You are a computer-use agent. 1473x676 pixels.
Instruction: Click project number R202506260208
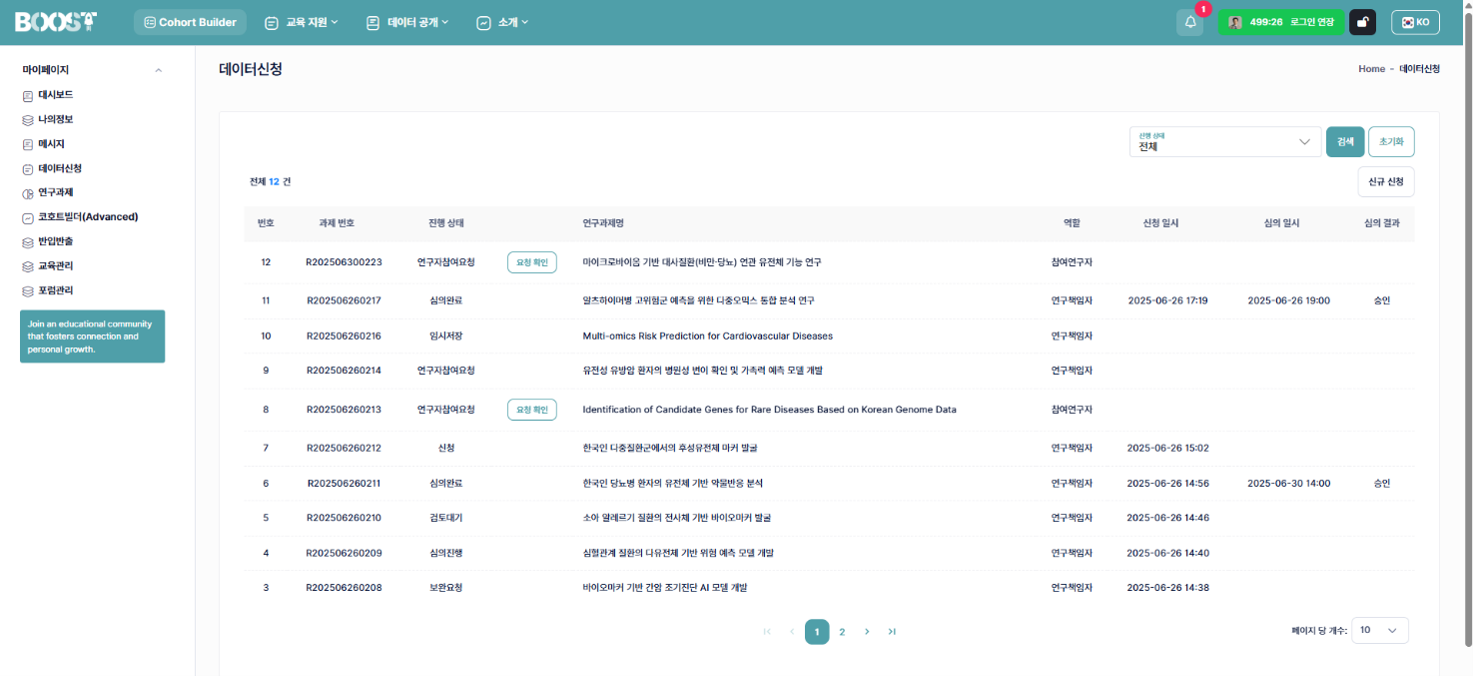pyautogui.click(x=344, y=588)
